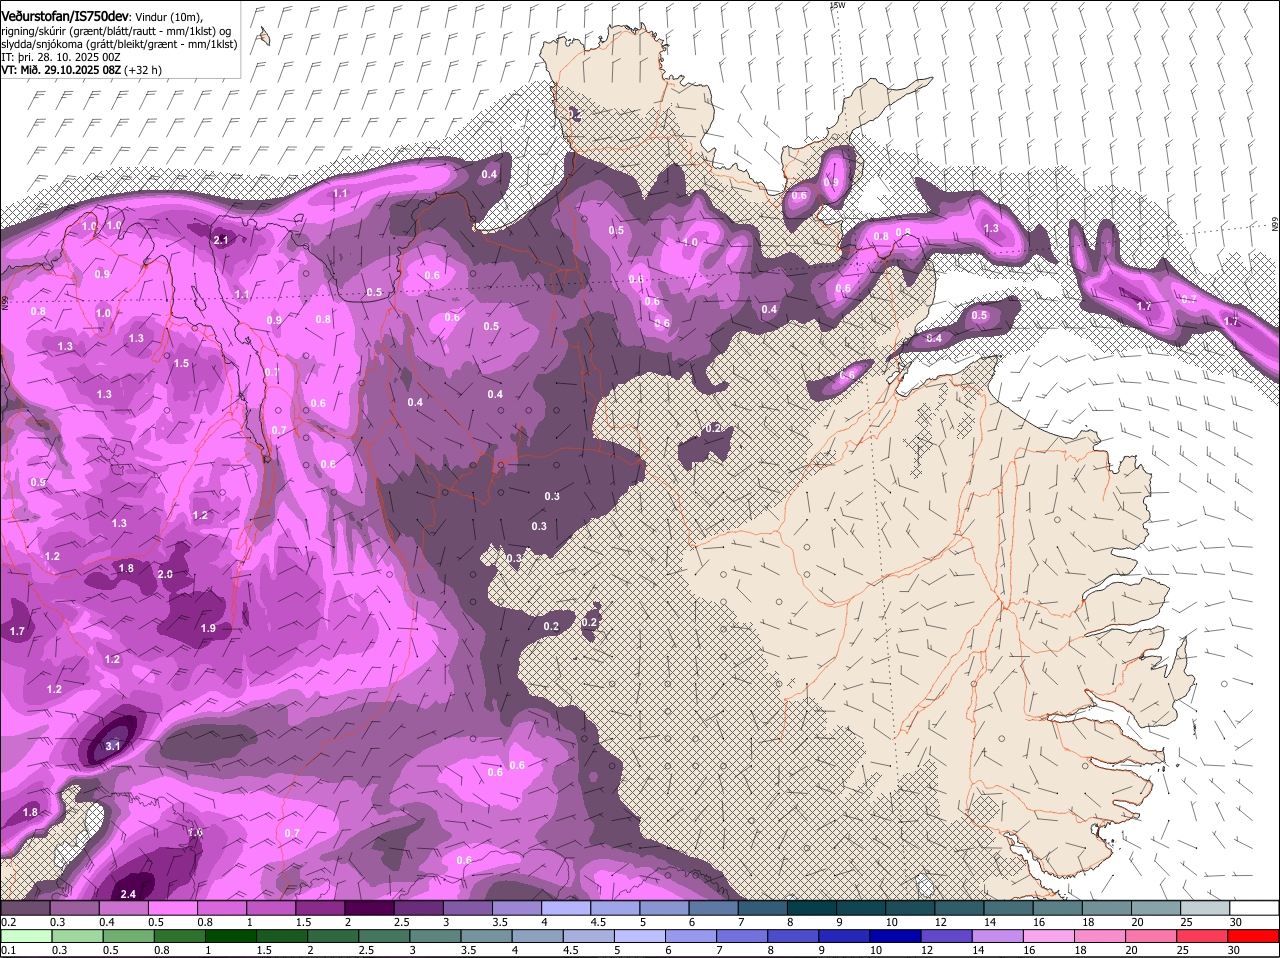
Task: Click the 2.0 value label on the map
Action: 166,574
